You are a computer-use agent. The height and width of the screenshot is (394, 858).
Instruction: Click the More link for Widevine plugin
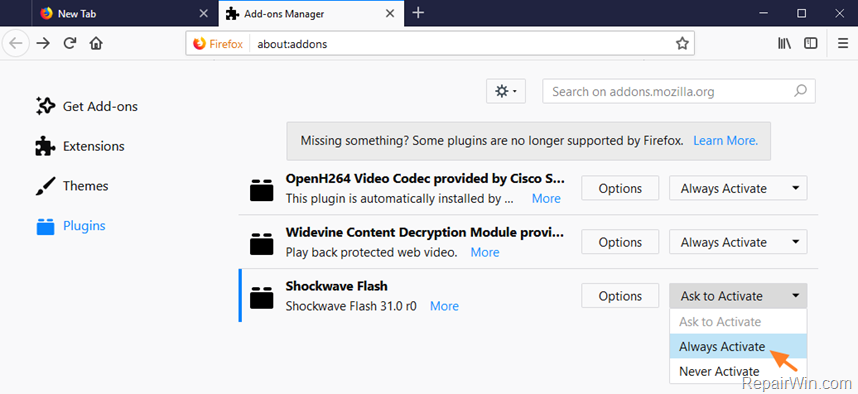point(485,252)
